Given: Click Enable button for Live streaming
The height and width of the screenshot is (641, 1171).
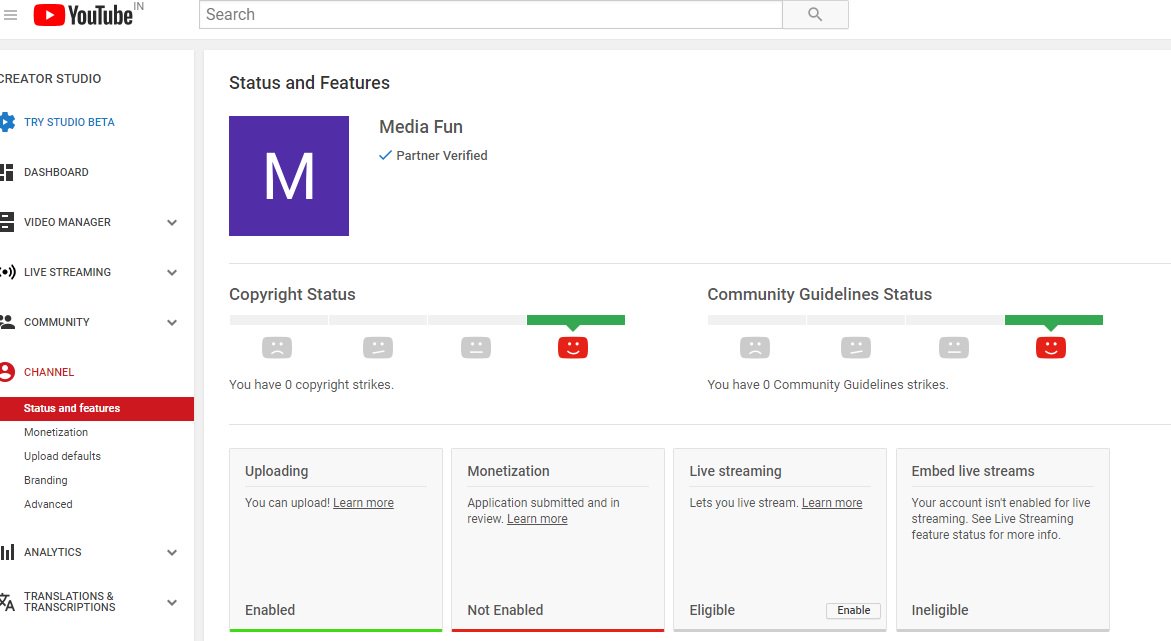Looking at the screenshot, I should 854,610.
